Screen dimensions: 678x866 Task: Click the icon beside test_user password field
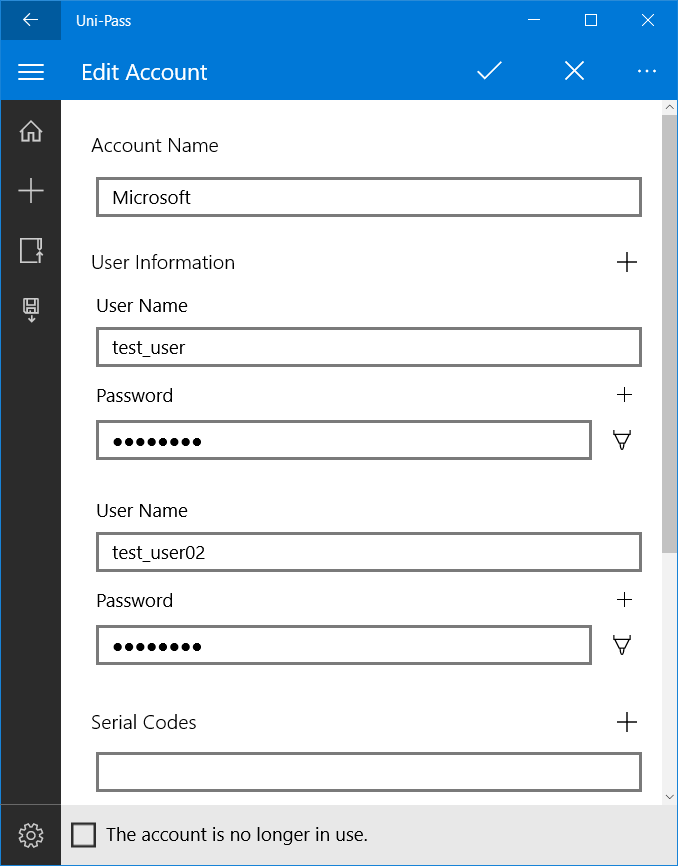pyautogui.click(x=623, y=440)
